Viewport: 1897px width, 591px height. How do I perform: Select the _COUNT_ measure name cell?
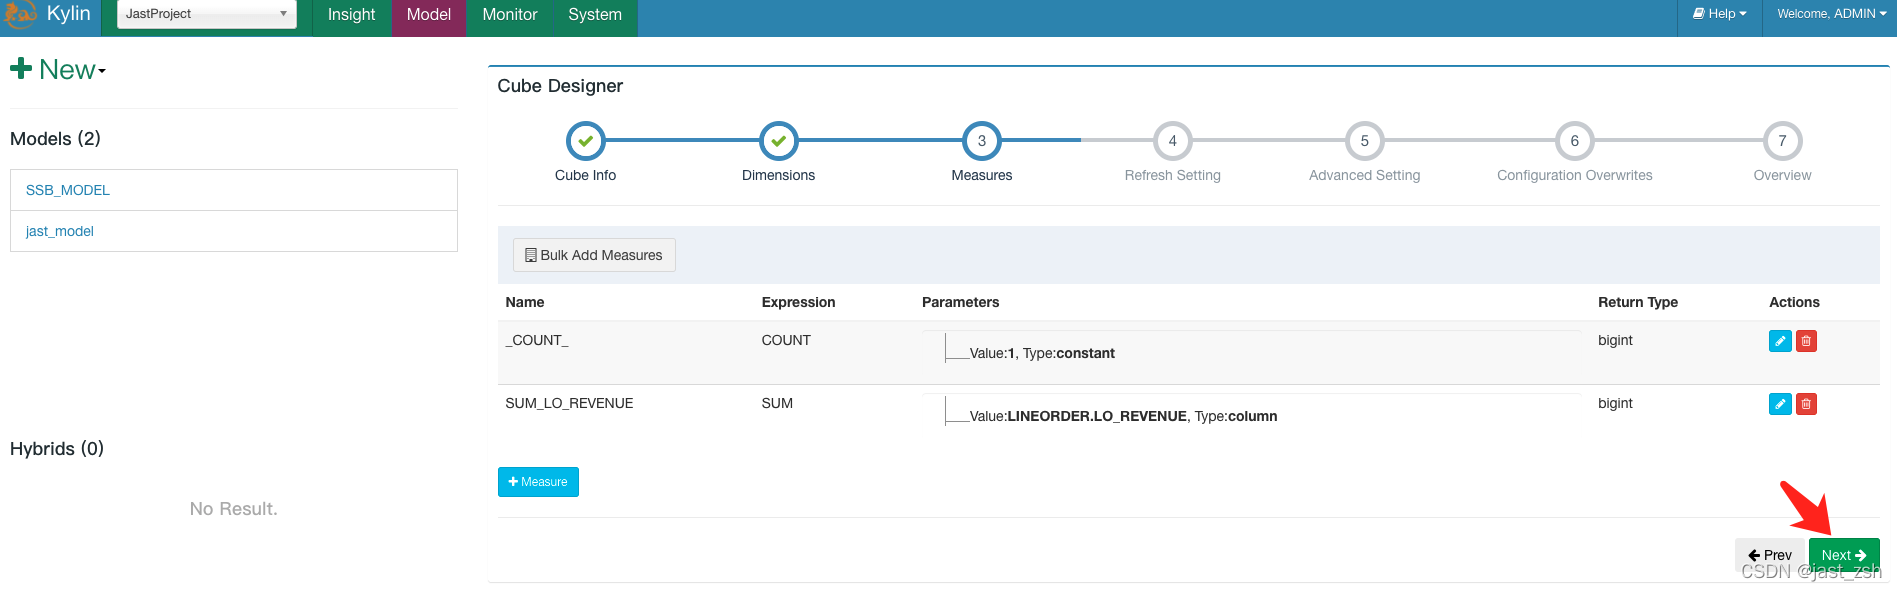pos(537,340)
